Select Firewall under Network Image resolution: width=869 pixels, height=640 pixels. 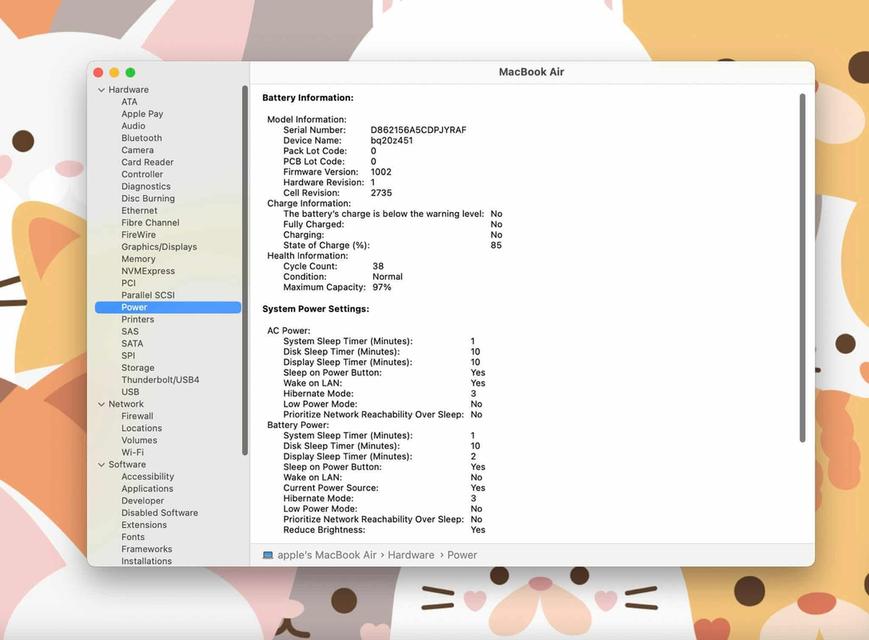(x=137, y=416)
